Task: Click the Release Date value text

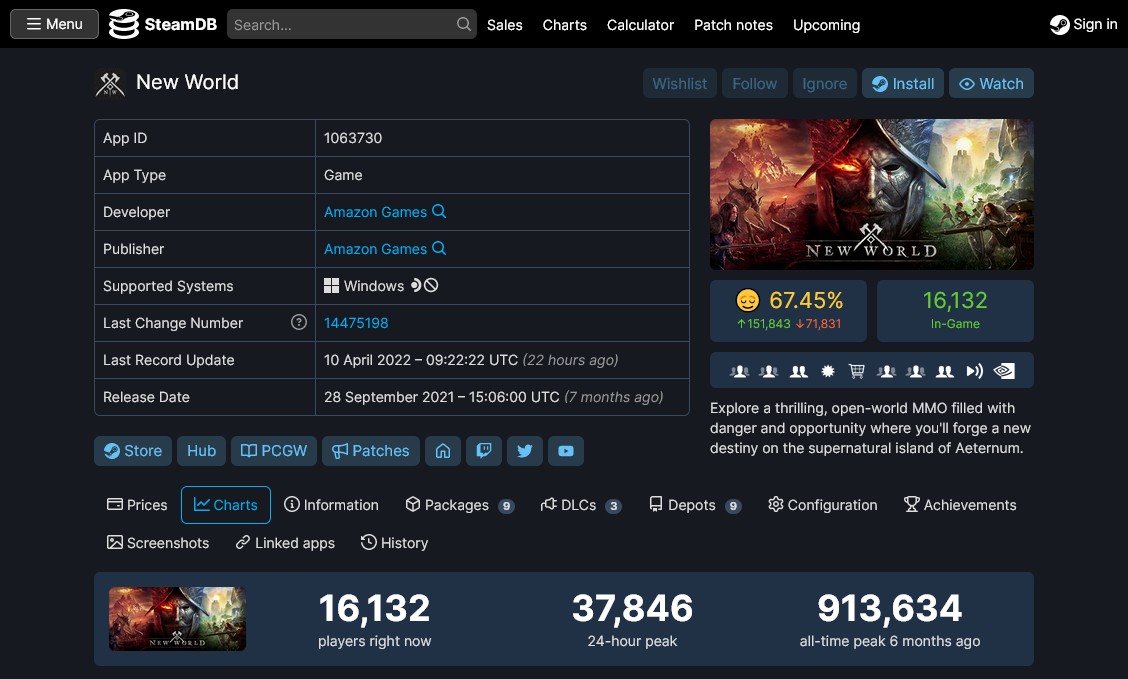Action: [x=441, y=397]
